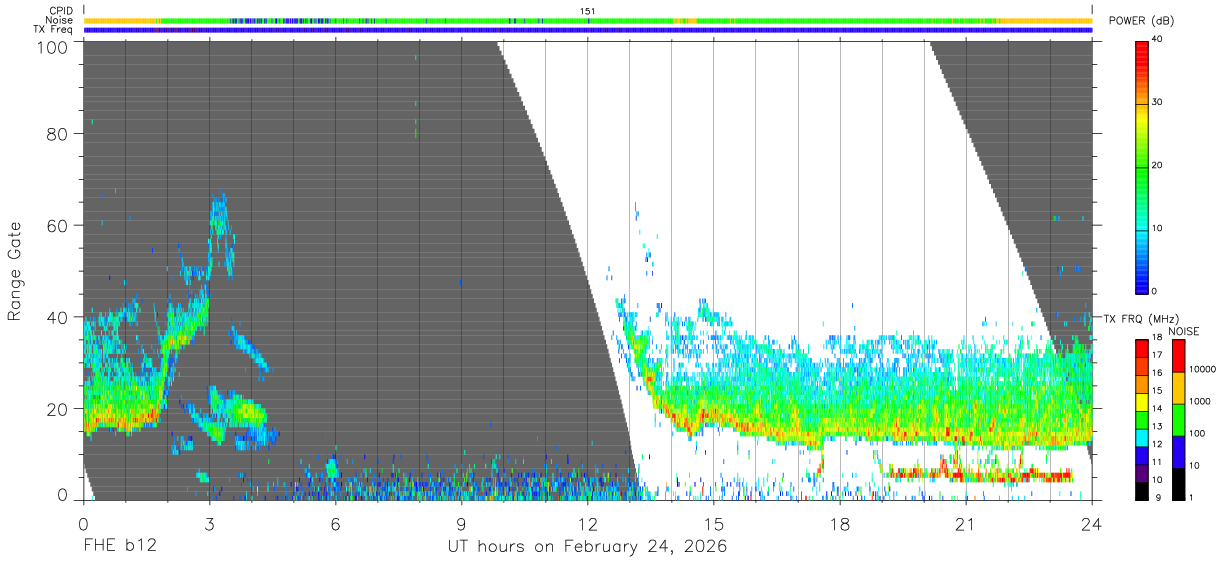The height and width of the screenshot is (567, 1228).
Task: Click the red swatch atop NOISE legend
Action: pos(1177,356)
